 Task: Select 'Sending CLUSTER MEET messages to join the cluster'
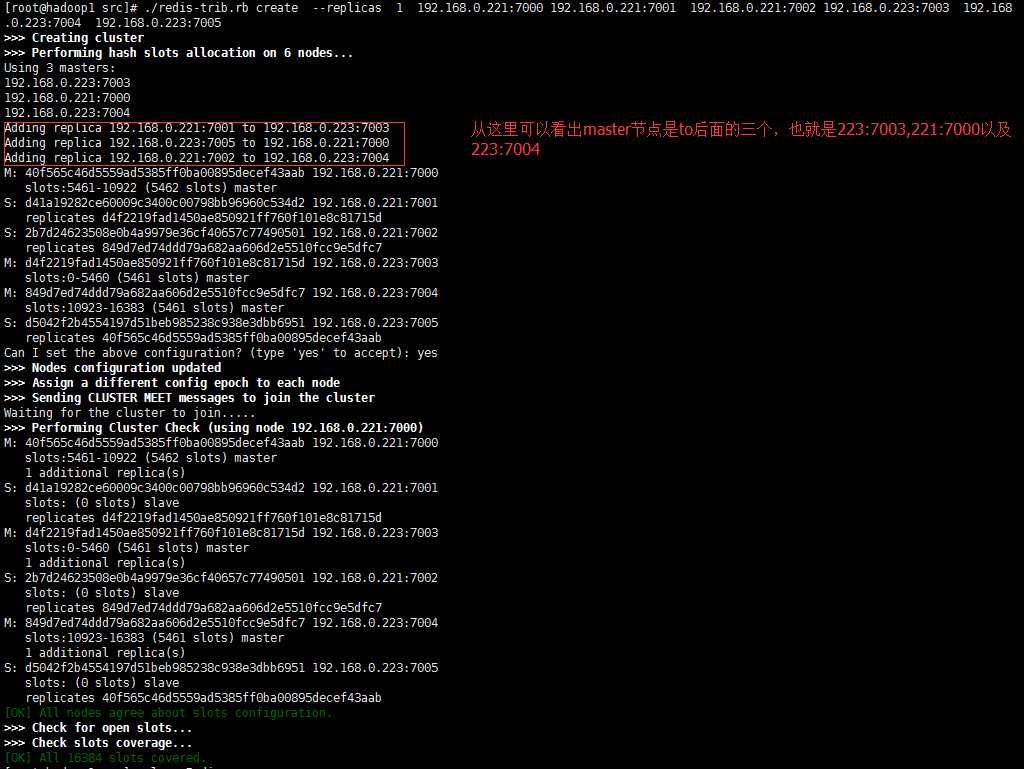point(203,398)
